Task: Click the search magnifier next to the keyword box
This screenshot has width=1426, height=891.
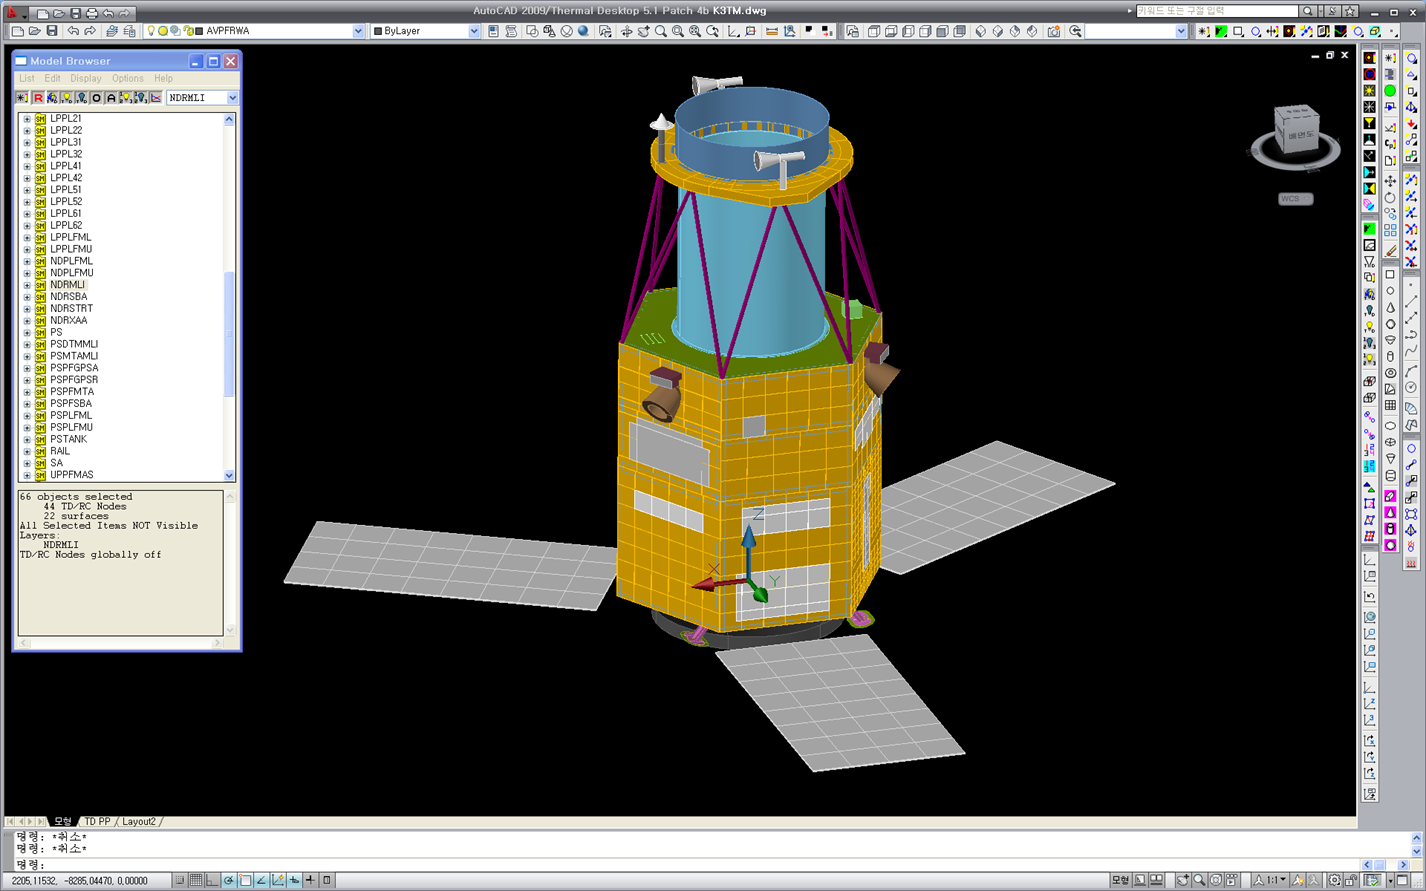Action: pos(1308,12)
